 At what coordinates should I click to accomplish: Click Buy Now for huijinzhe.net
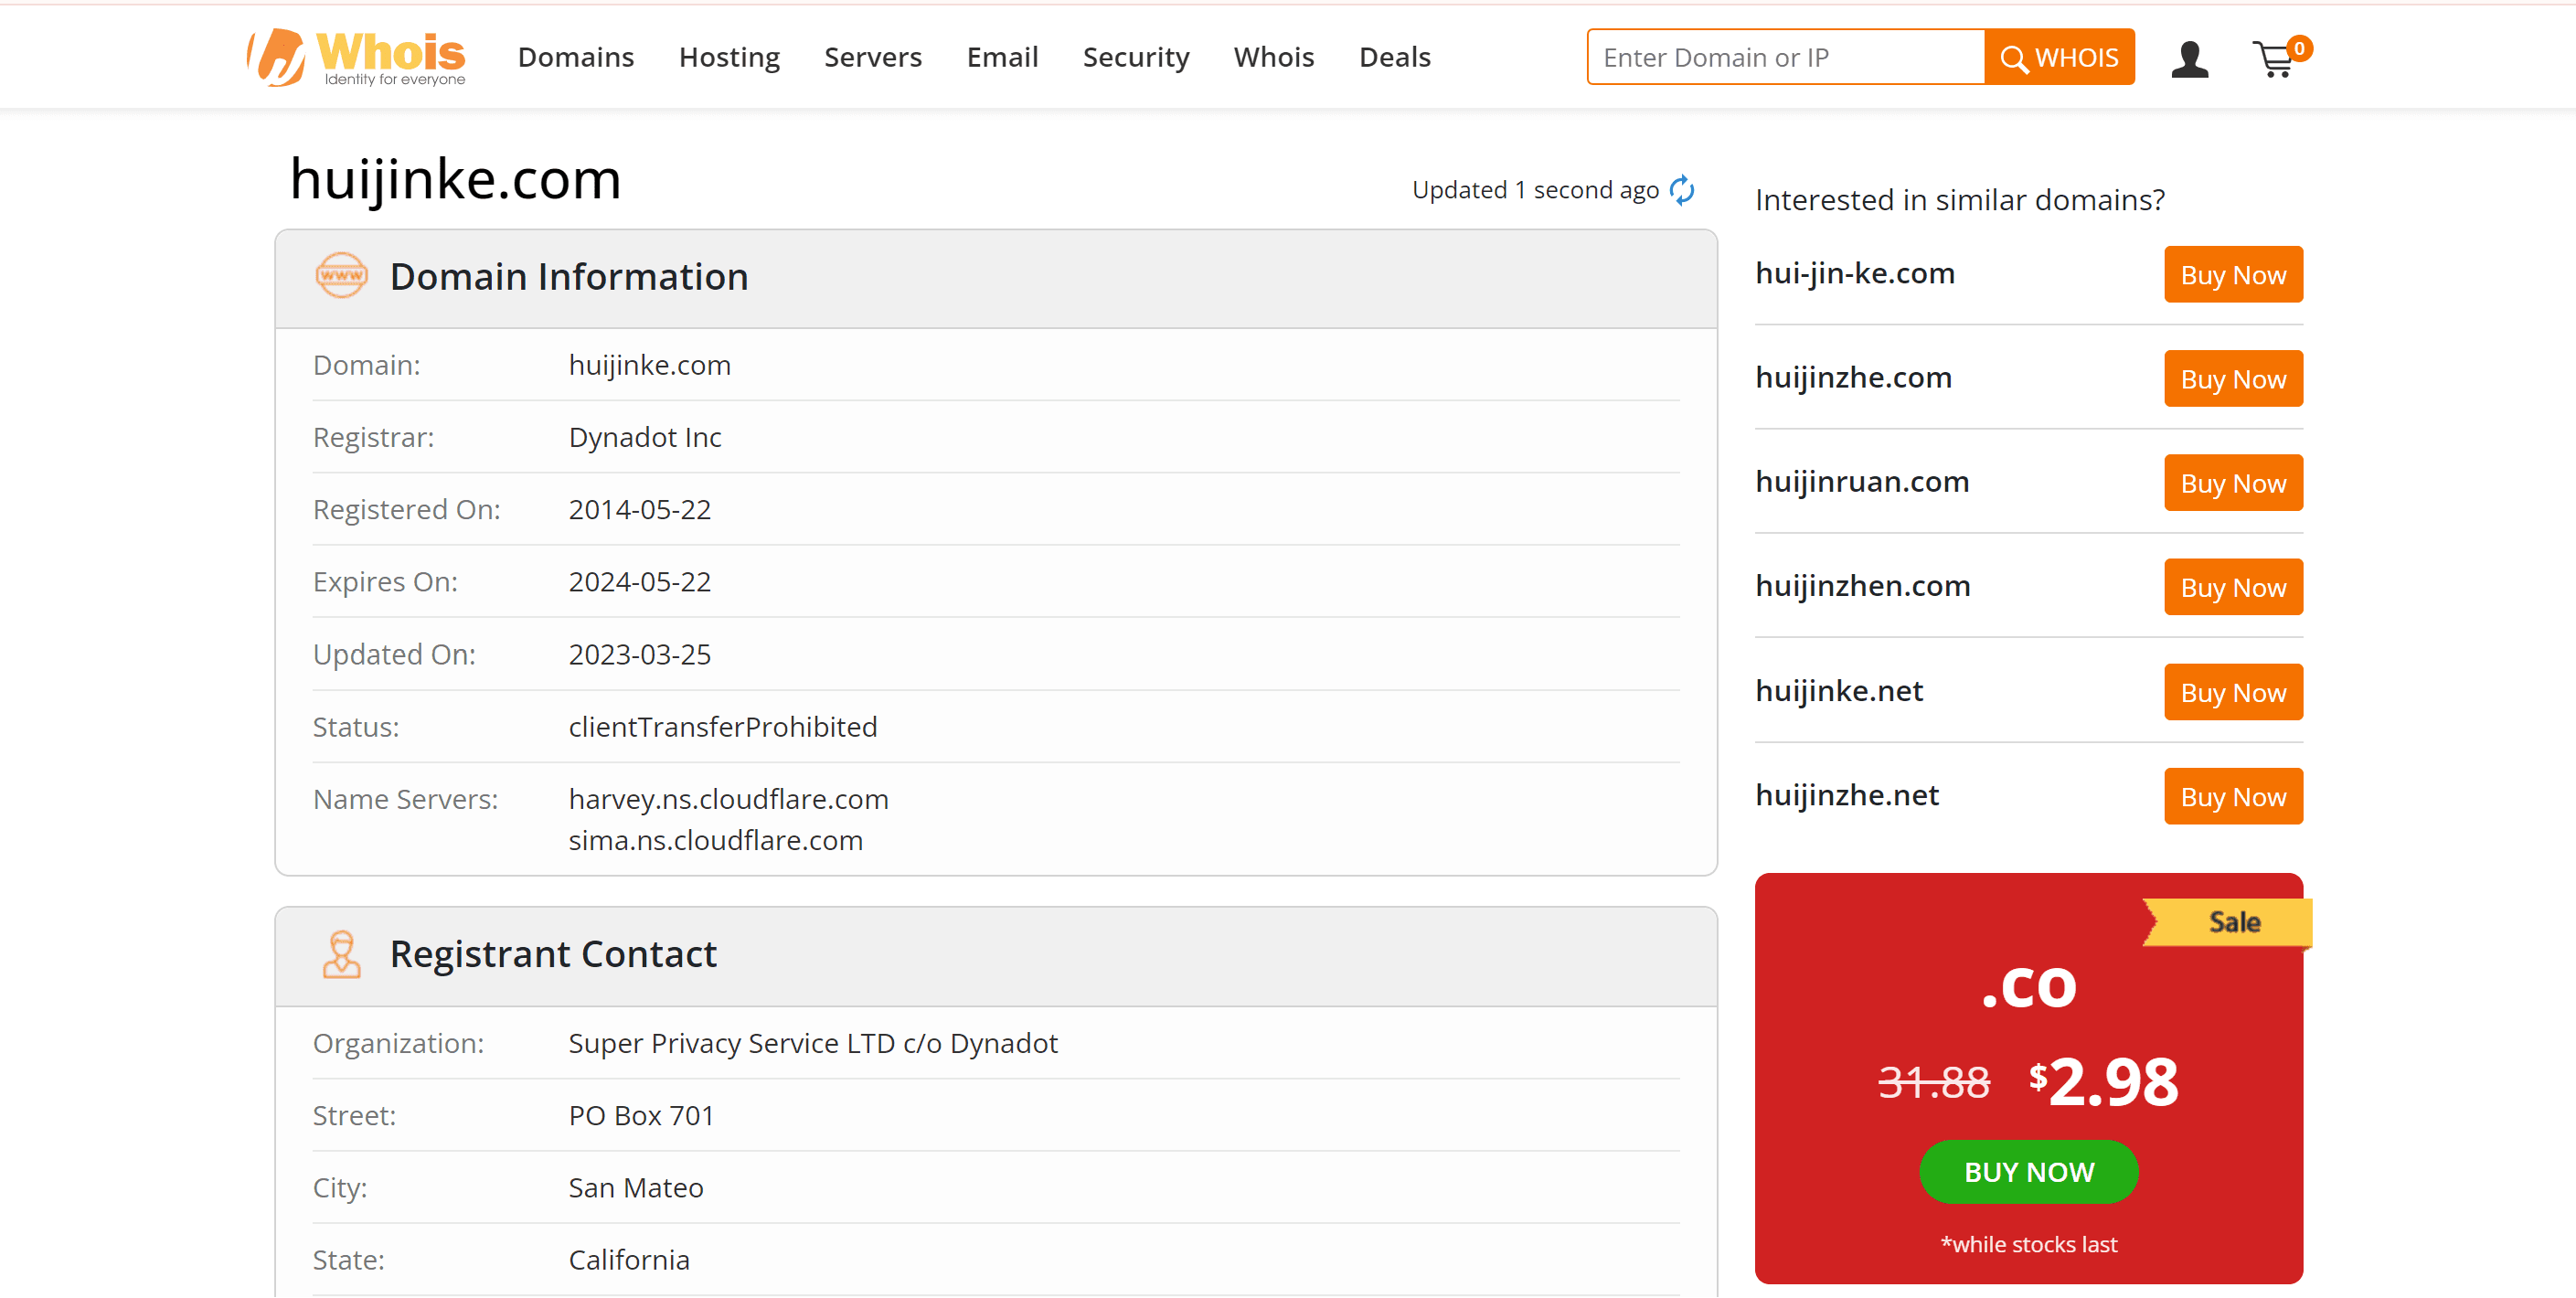tap(2233, 796)
